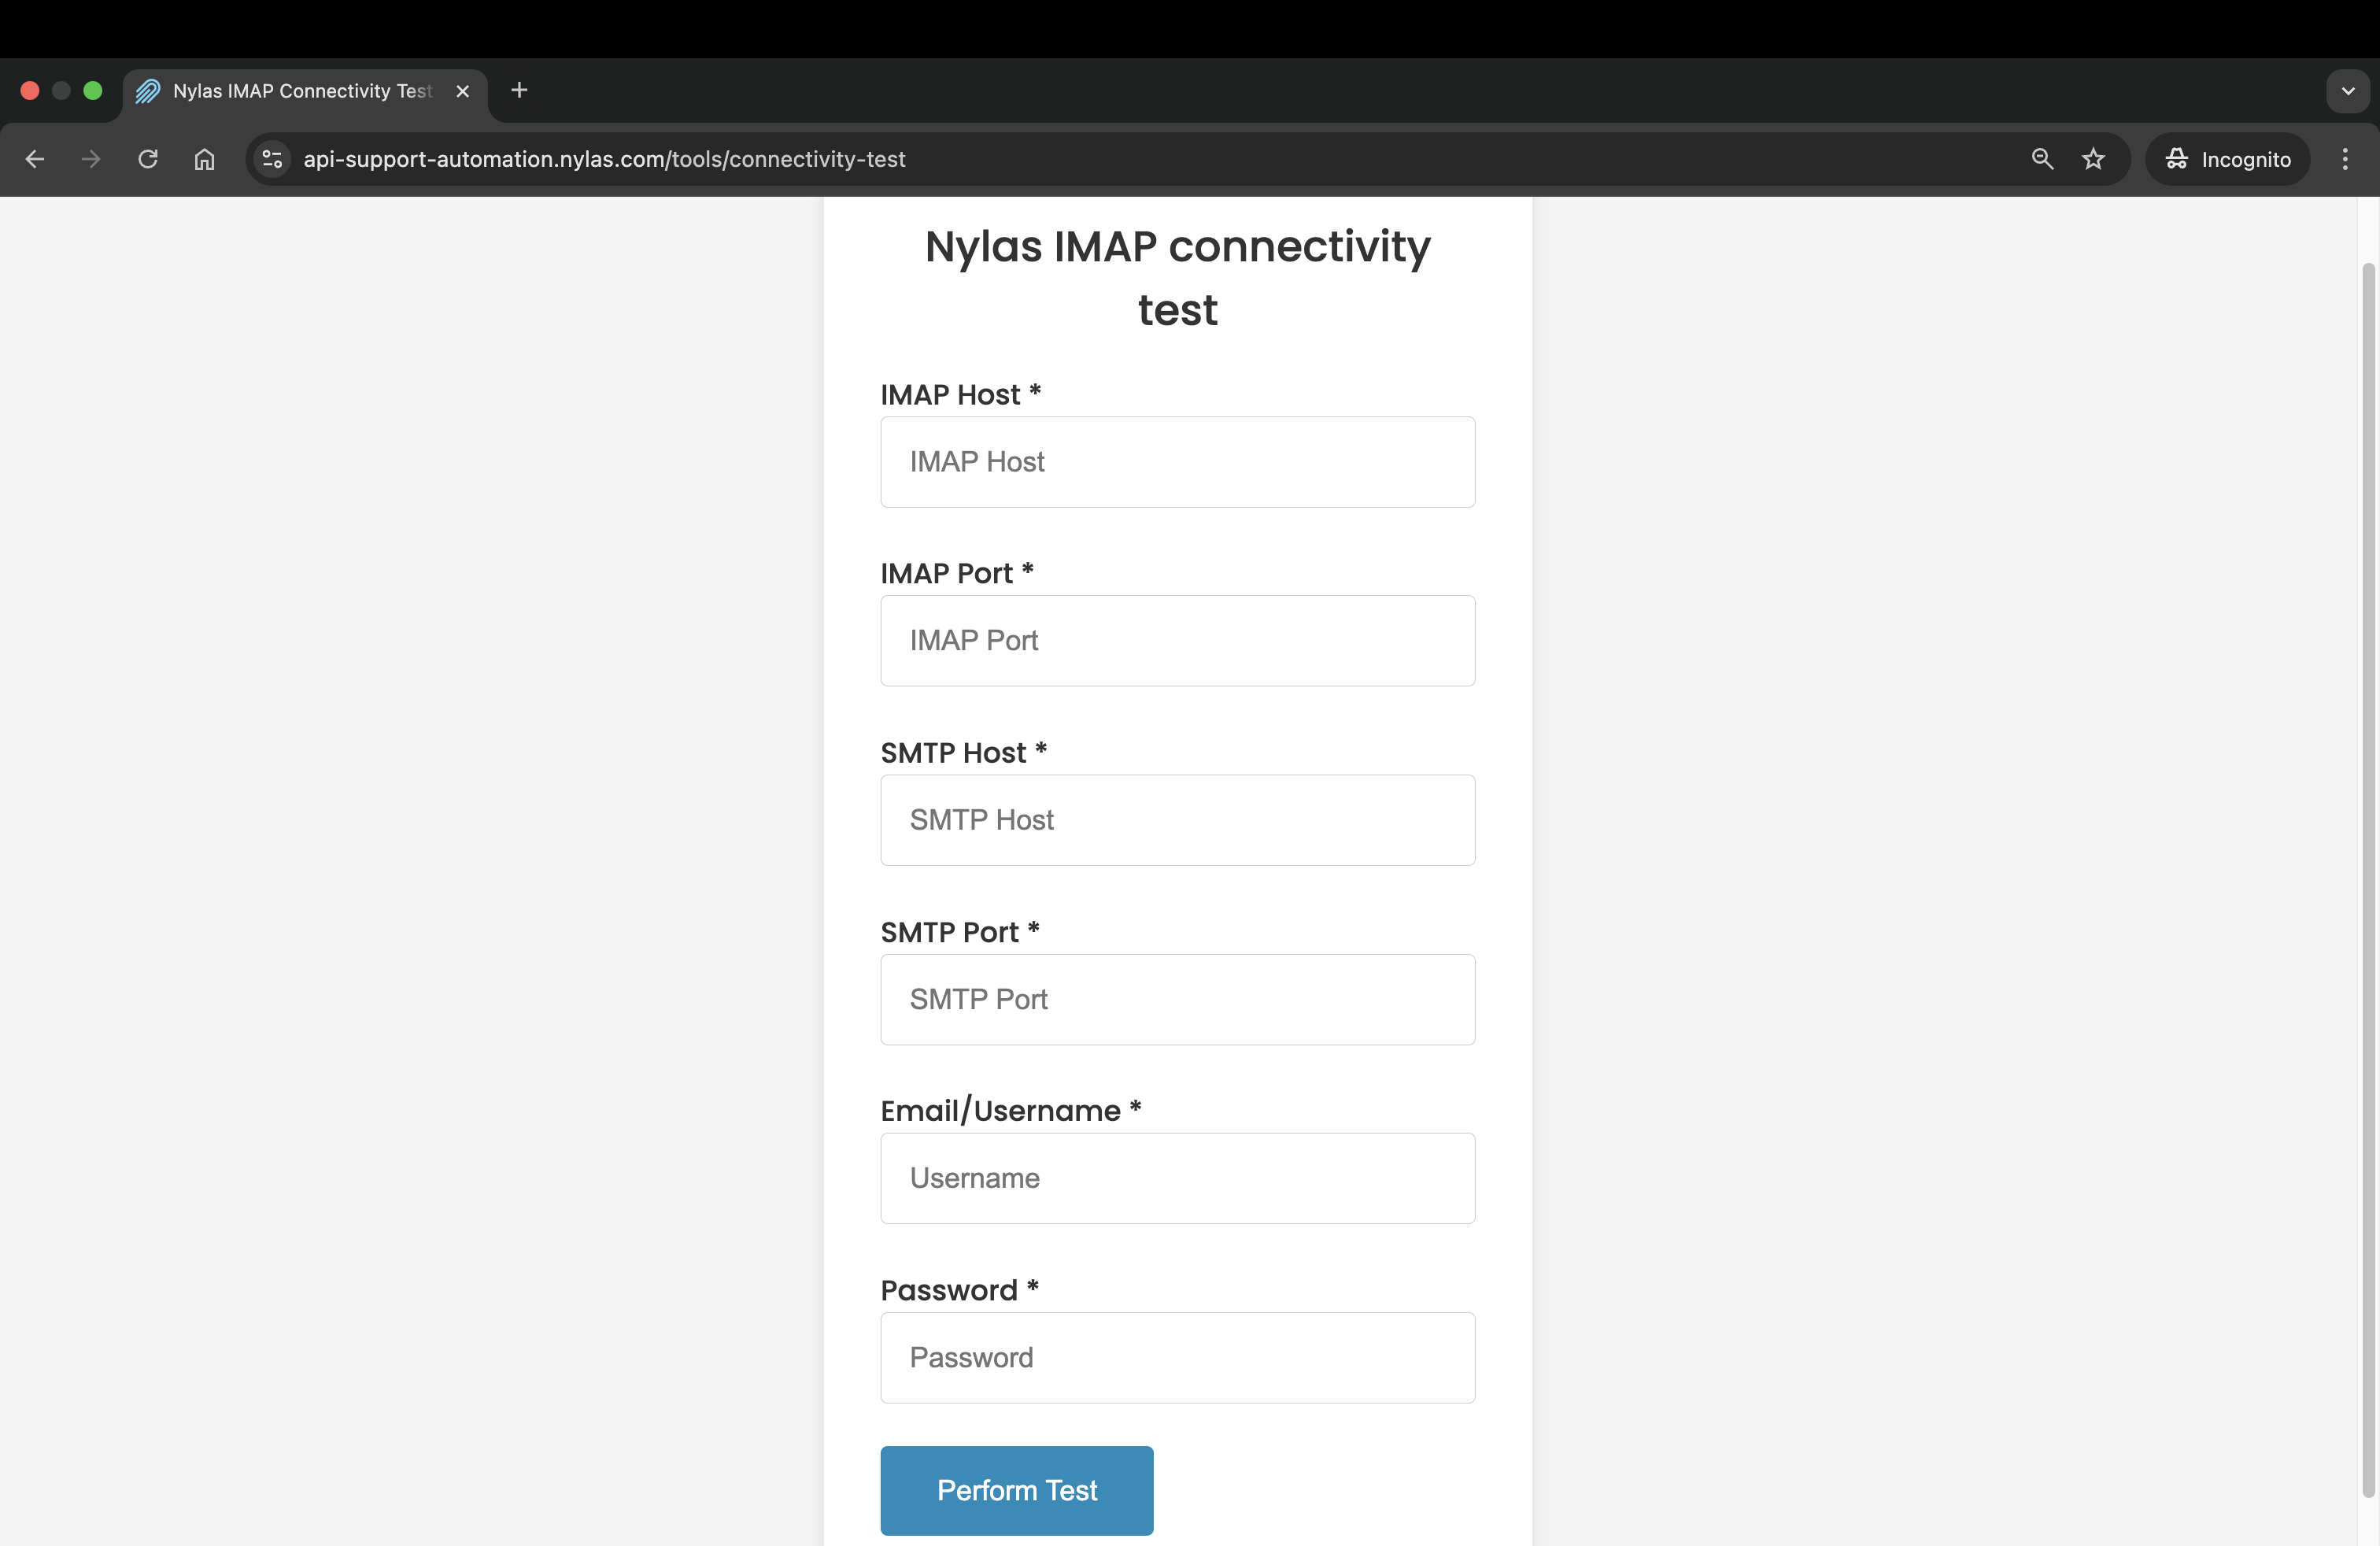Reload the connectivity test page
Screen dimensions: 2380x1546
[x=148, y=159]
